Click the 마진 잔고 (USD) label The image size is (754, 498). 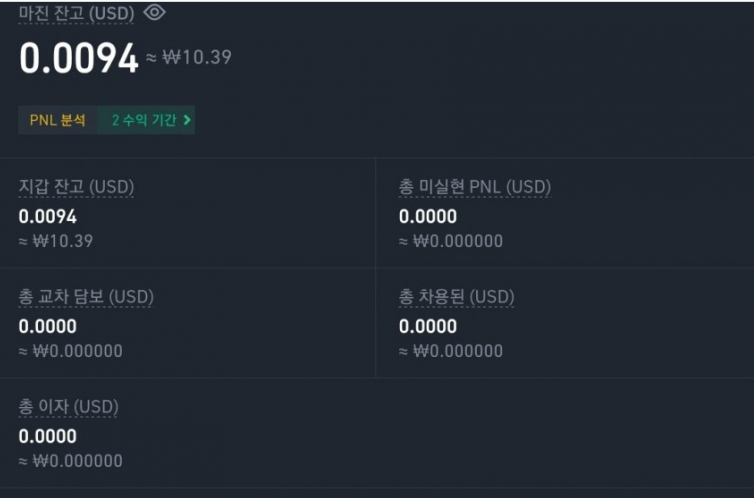77,13
